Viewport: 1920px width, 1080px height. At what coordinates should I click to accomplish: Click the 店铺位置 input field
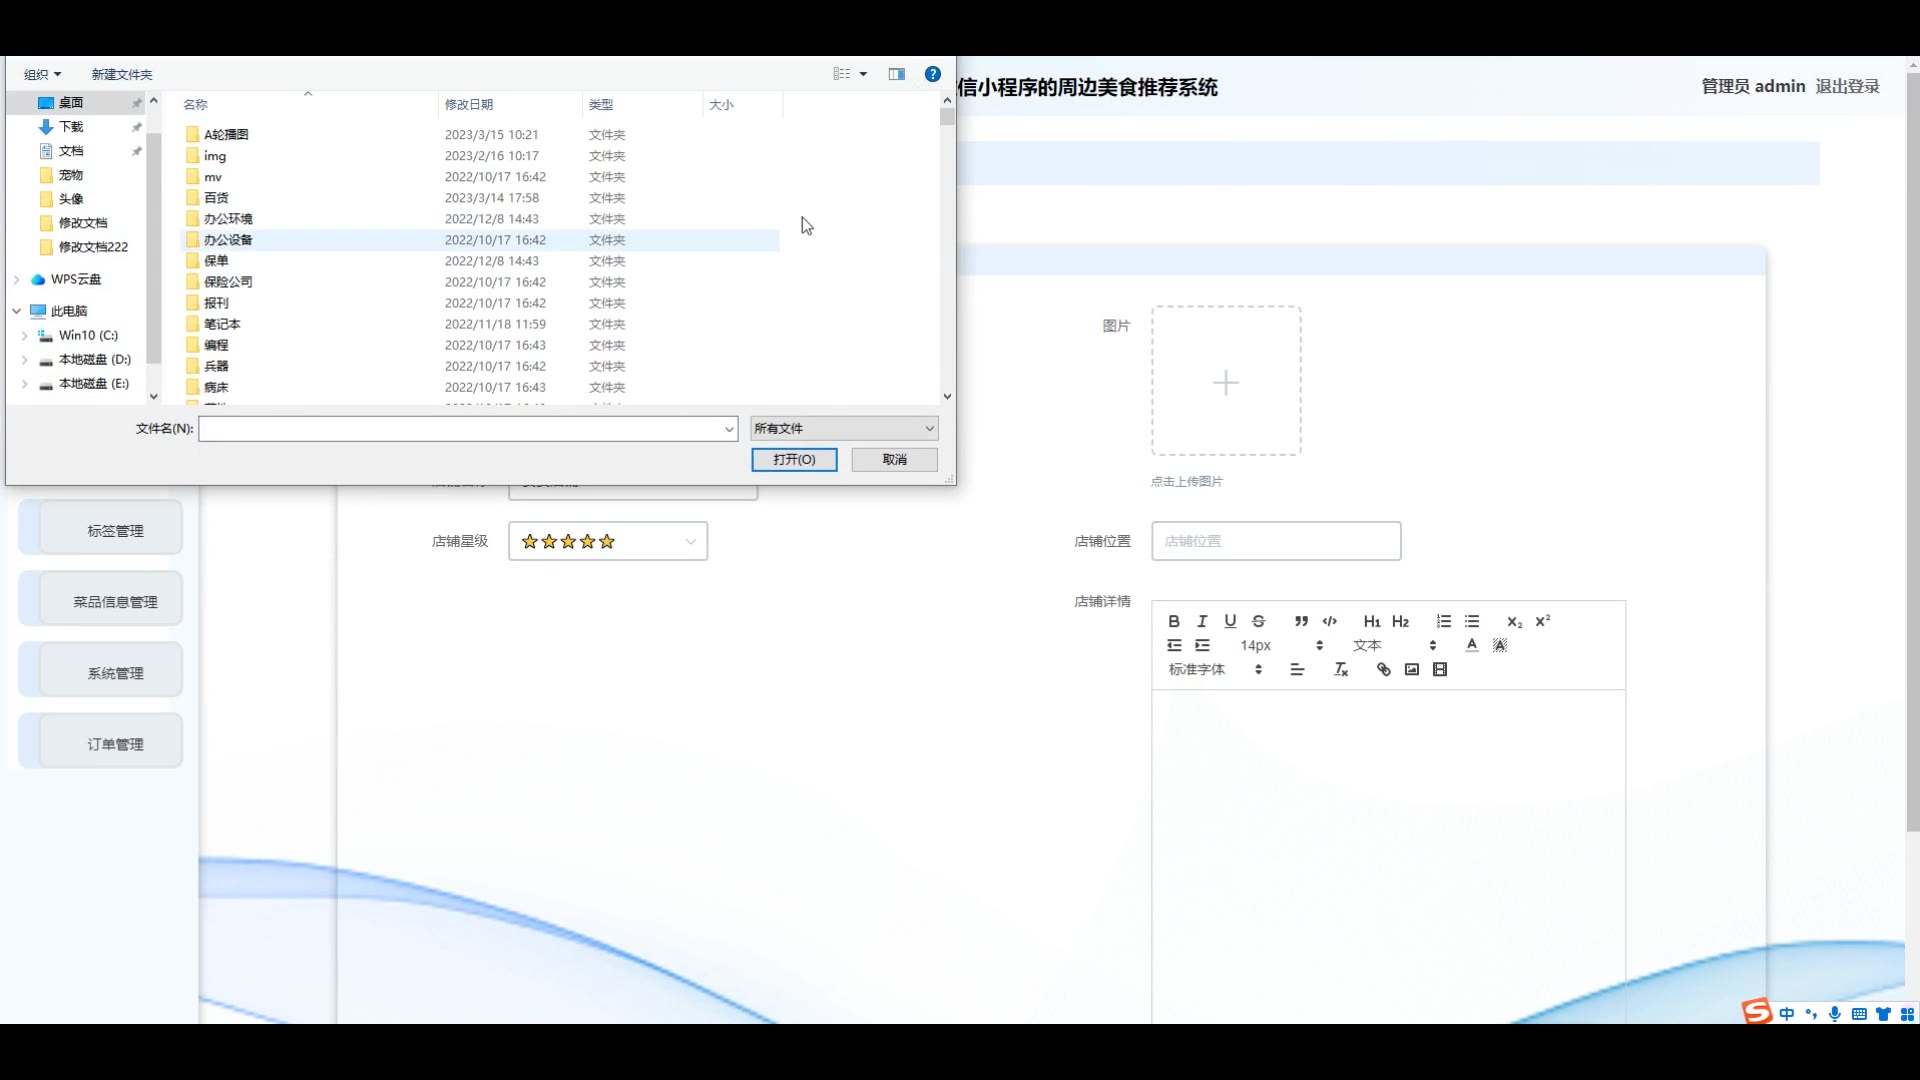[1276, 541]
